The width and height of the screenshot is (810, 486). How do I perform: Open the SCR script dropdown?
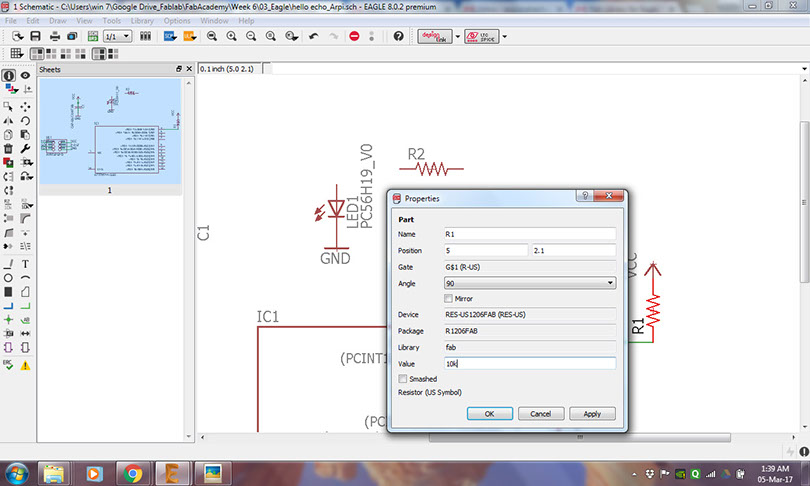pyautogui.click(x=170, y=36)
